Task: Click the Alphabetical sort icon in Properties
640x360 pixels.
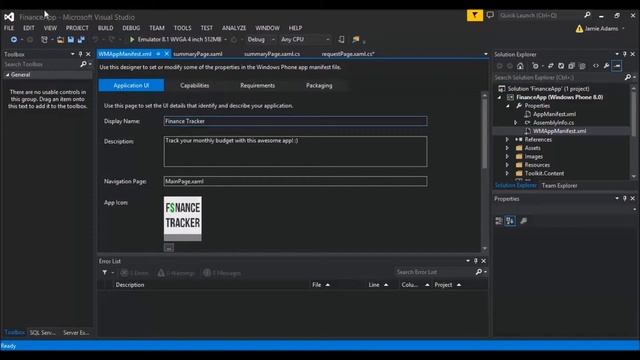Action: point(510,221)
